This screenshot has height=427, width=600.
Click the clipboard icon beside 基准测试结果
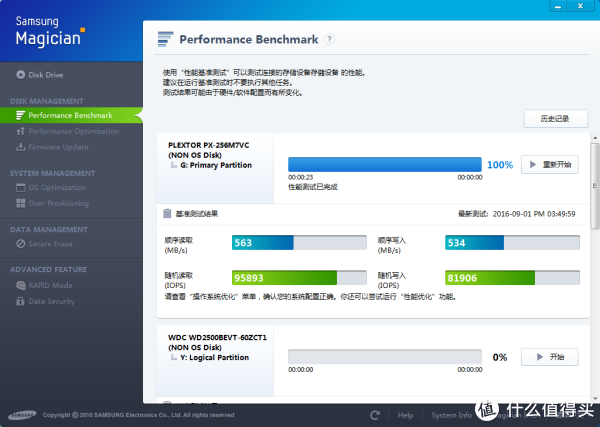(x=167, y=214)
